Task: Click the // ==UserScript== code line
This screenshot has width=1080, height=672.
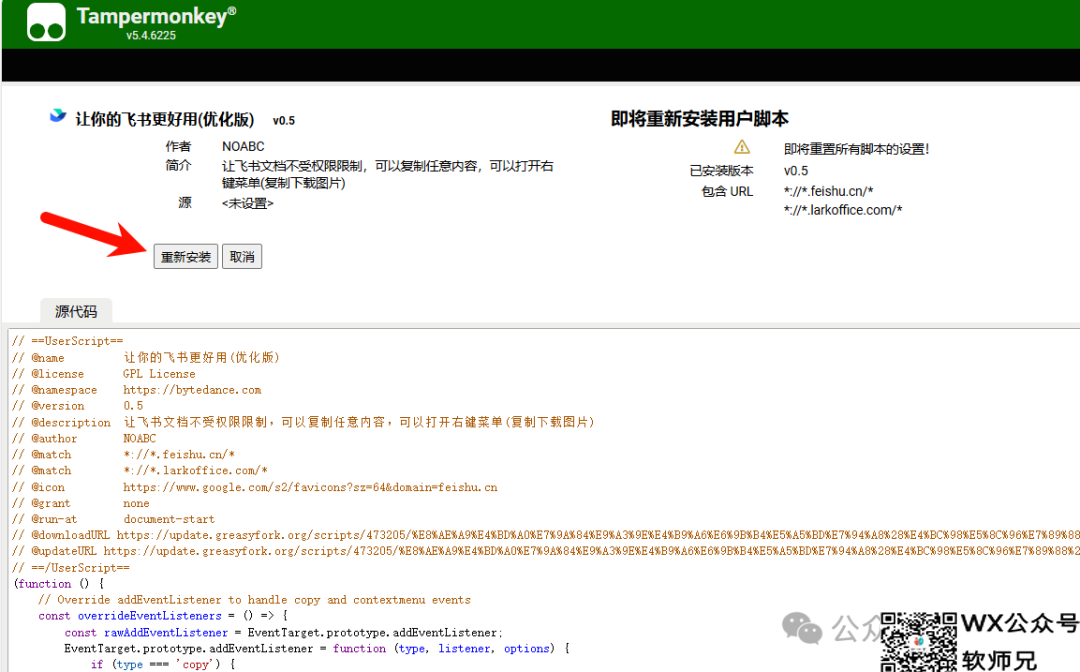Action: (68, 341)
